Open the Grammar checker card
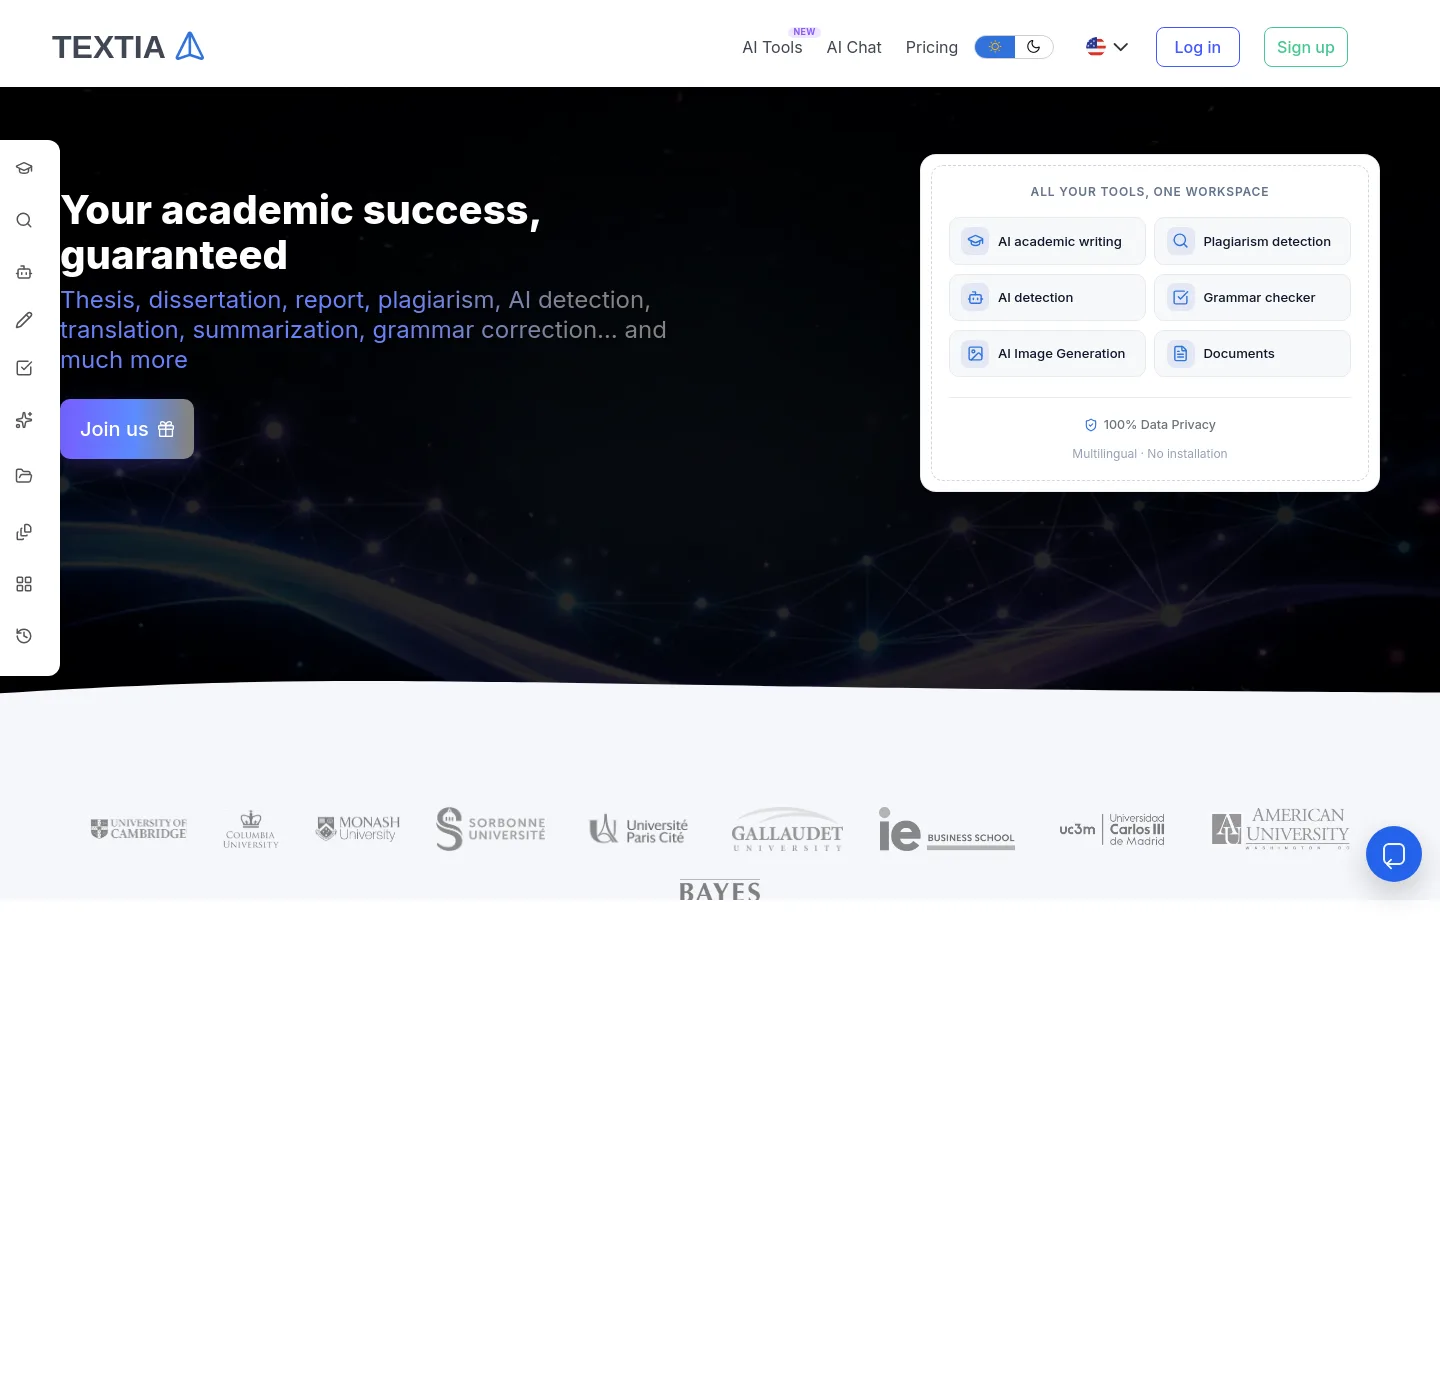 coord(1252,297)
